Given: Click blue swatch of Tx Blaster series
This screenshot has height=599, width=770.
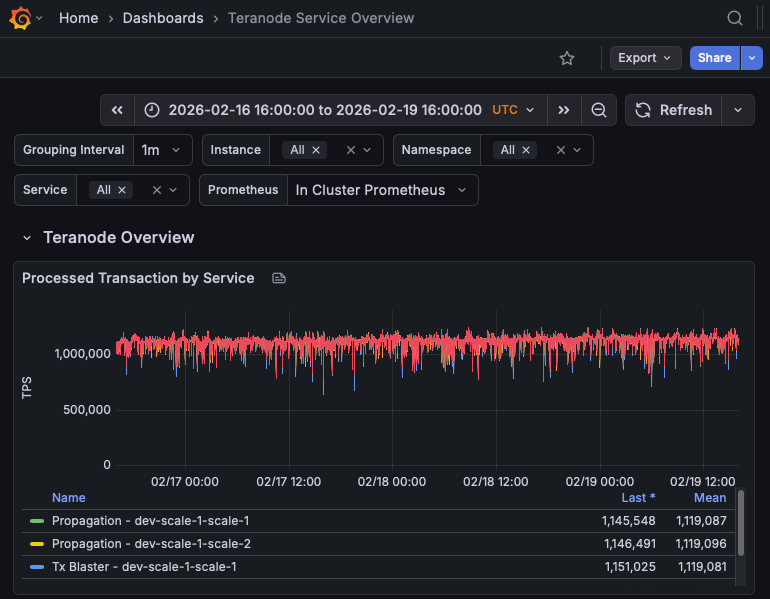Looking at the screenshot, I should (37, 567).
